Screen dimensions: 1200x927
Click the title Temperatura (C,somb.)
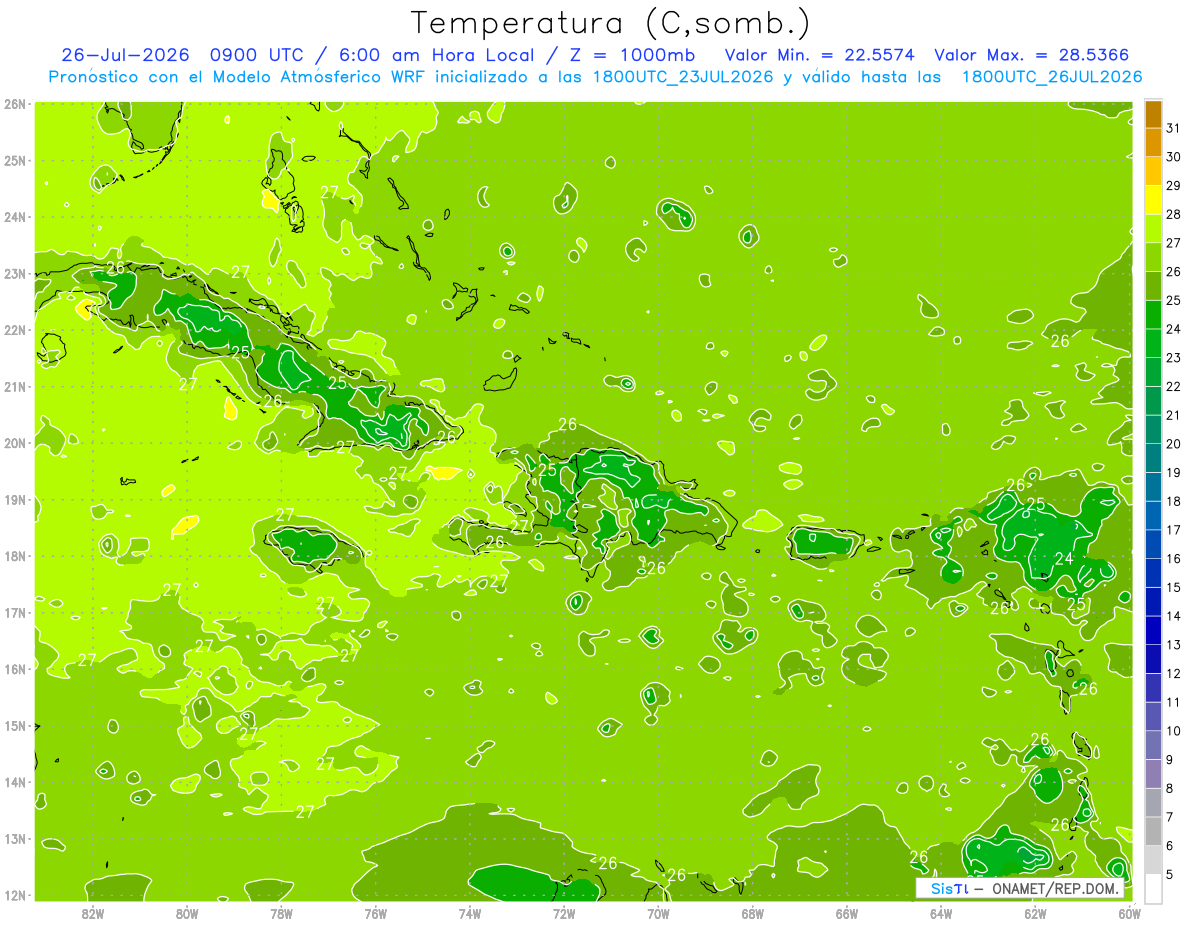[x=611, y=23]
